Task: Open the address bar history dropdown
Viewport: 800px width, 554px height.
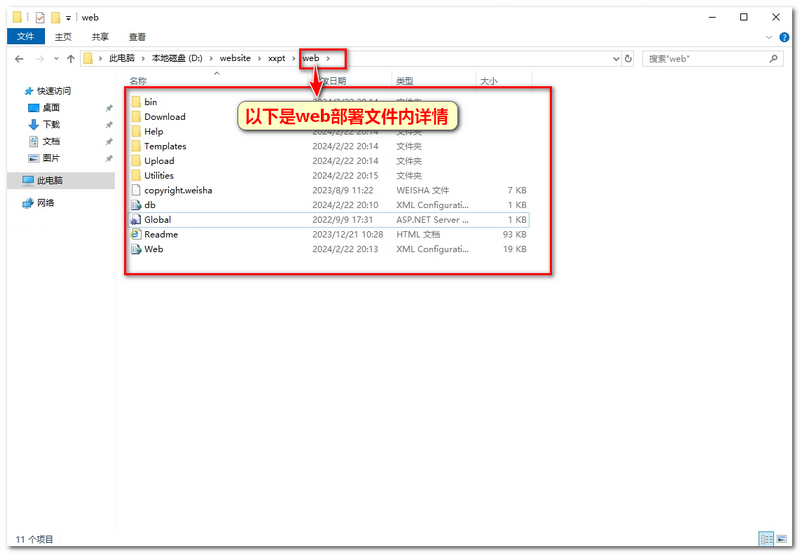Action: click(613, 59)
